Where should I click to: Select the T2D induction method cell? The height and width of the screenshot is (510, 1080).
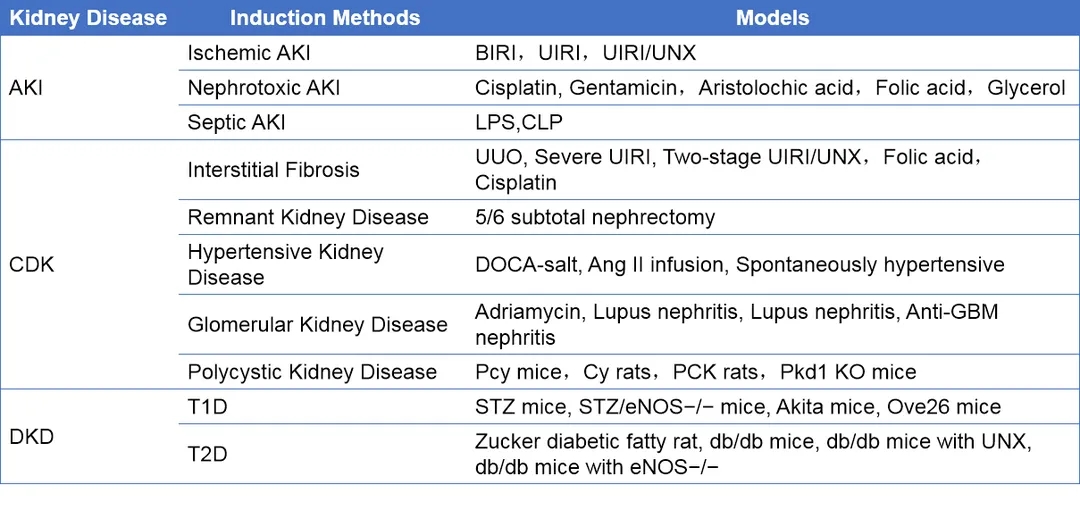pos(207,454)
